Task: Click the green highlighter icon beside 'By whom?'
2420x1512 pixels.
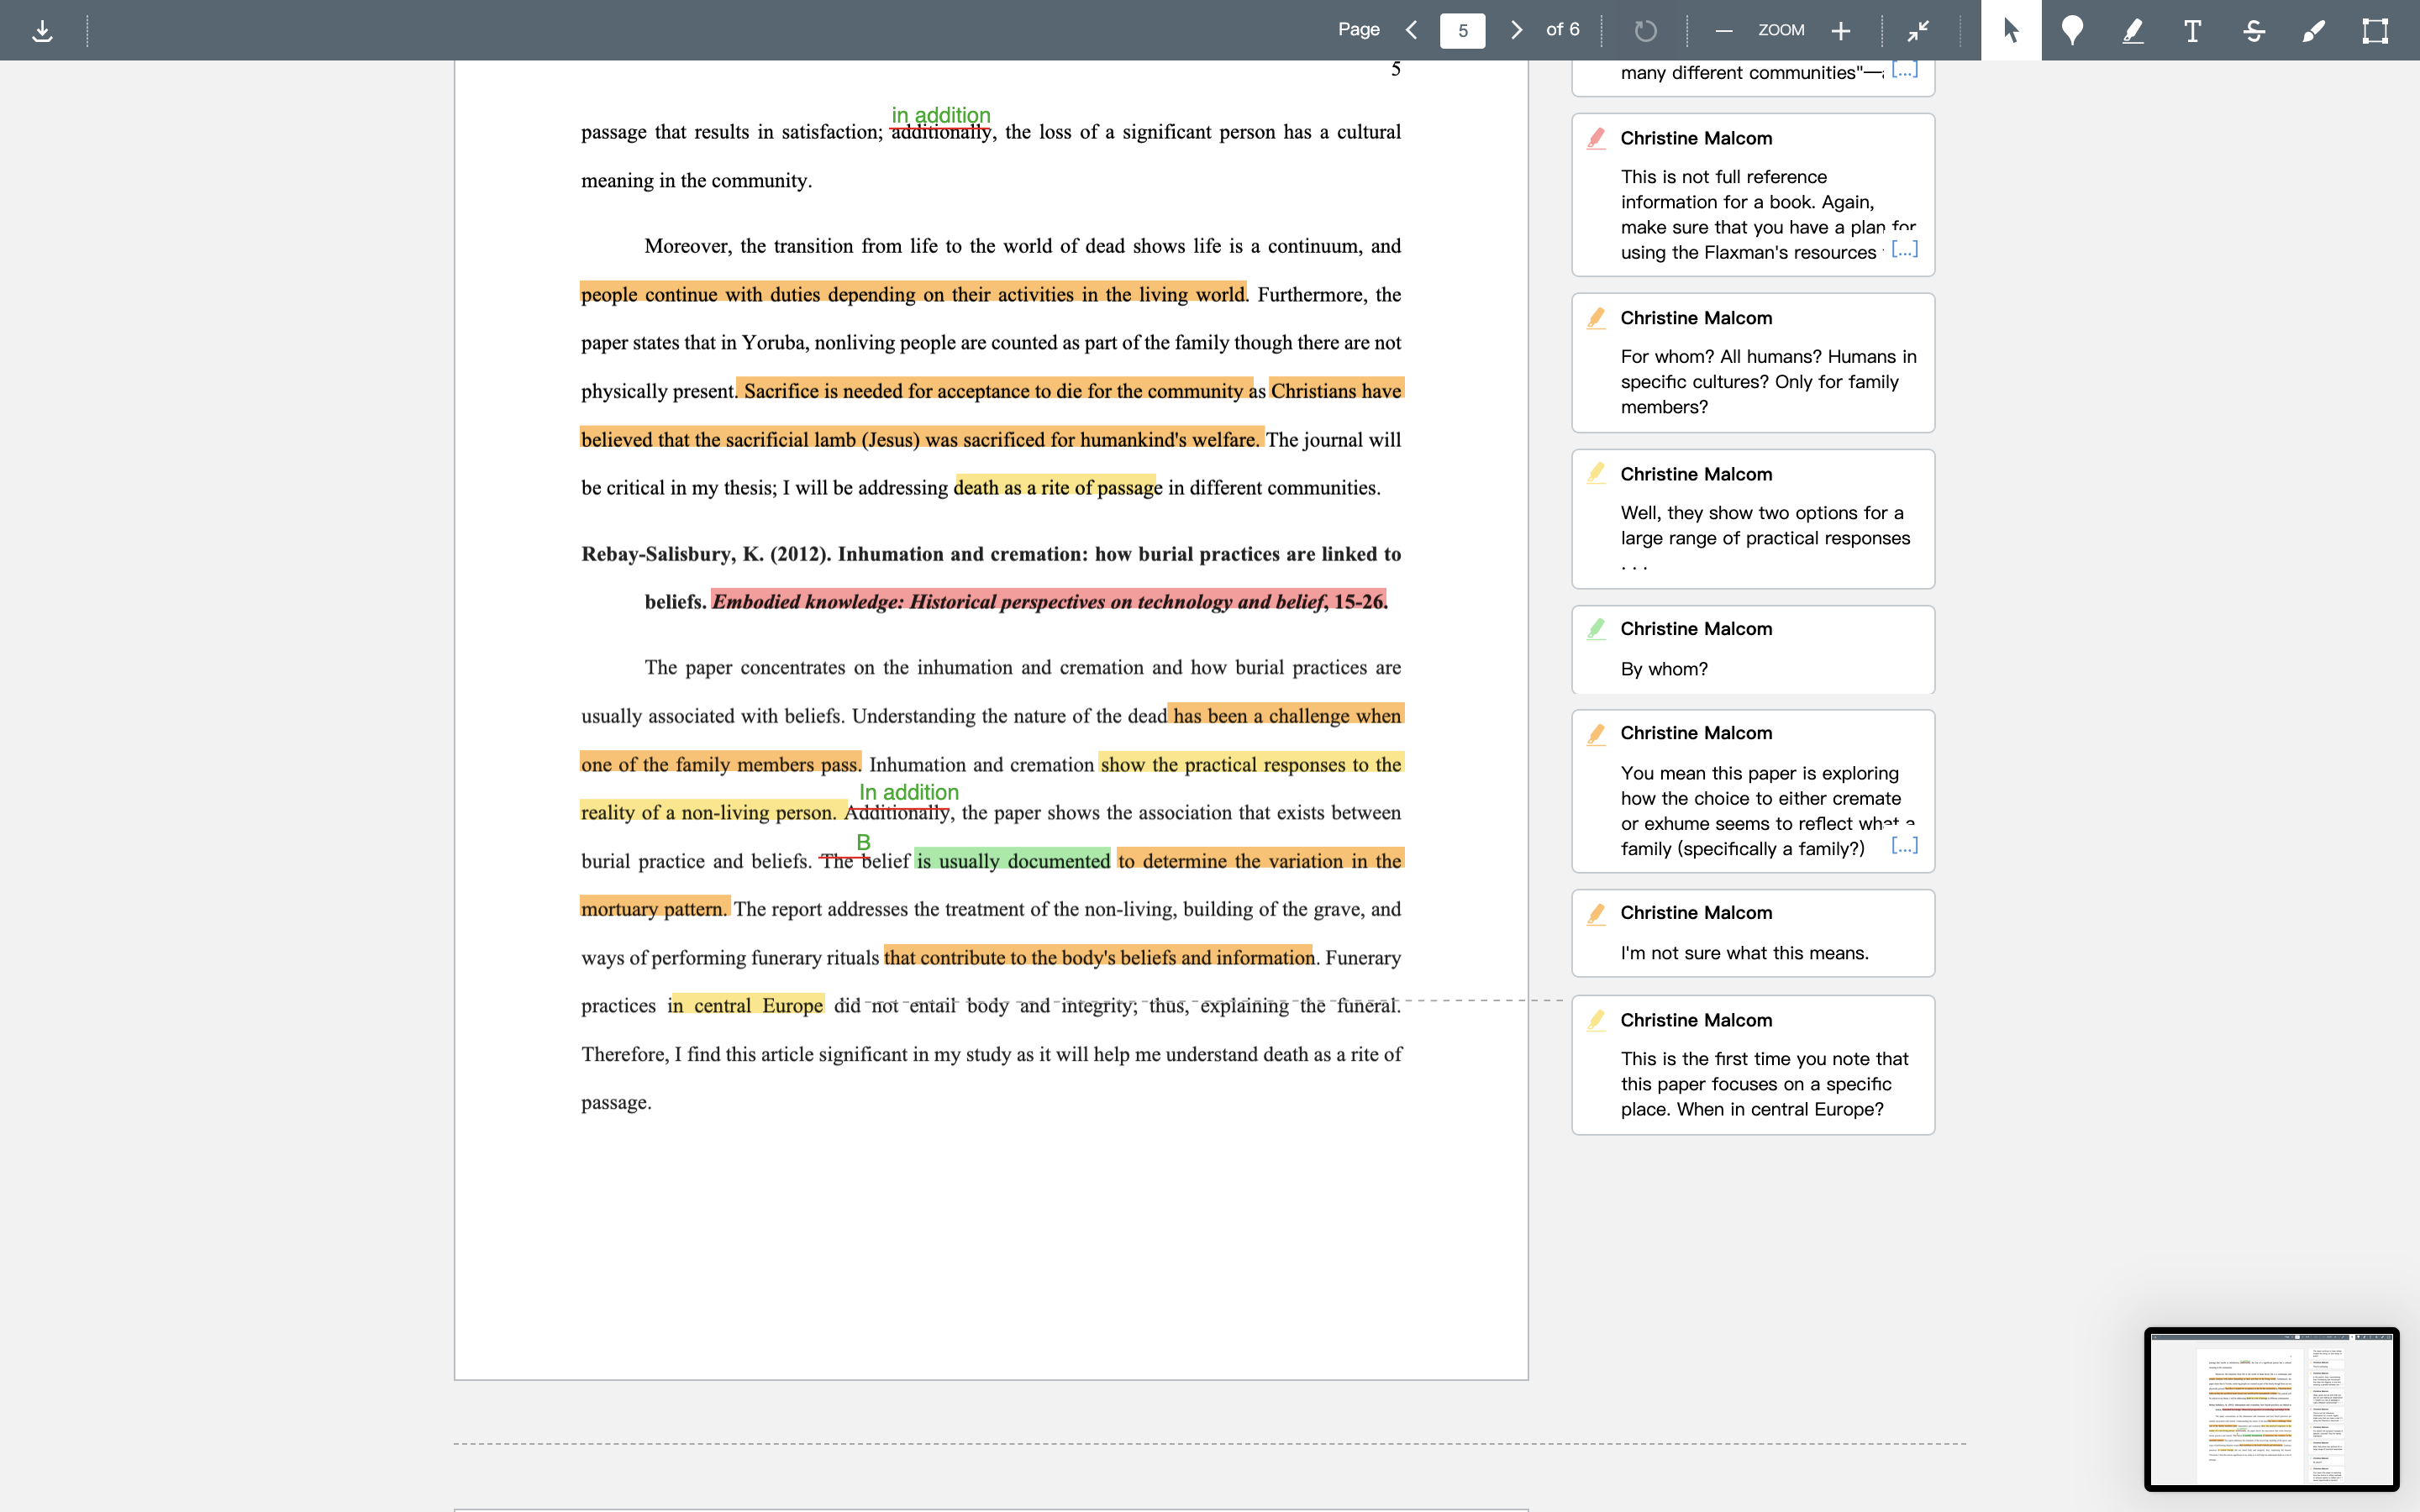Action: point(1596,629)
